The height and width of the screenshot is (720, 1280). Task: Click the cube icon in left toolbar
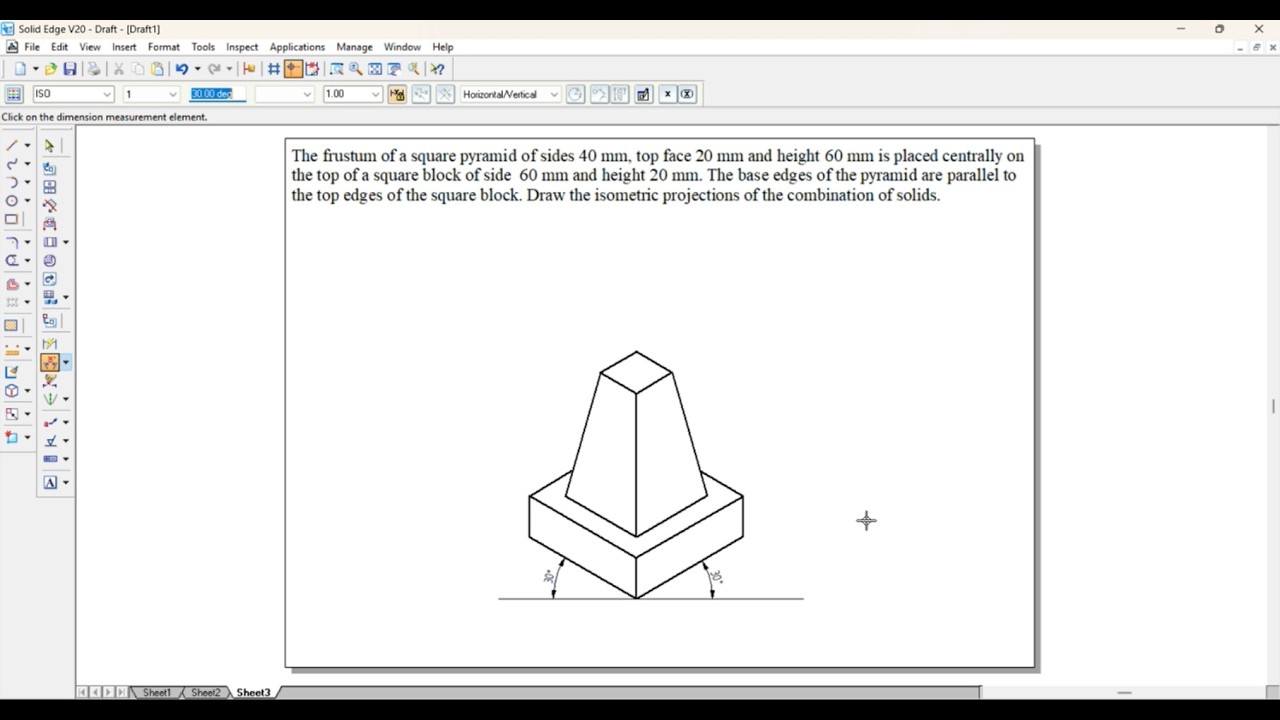click(x=12, y=391)
